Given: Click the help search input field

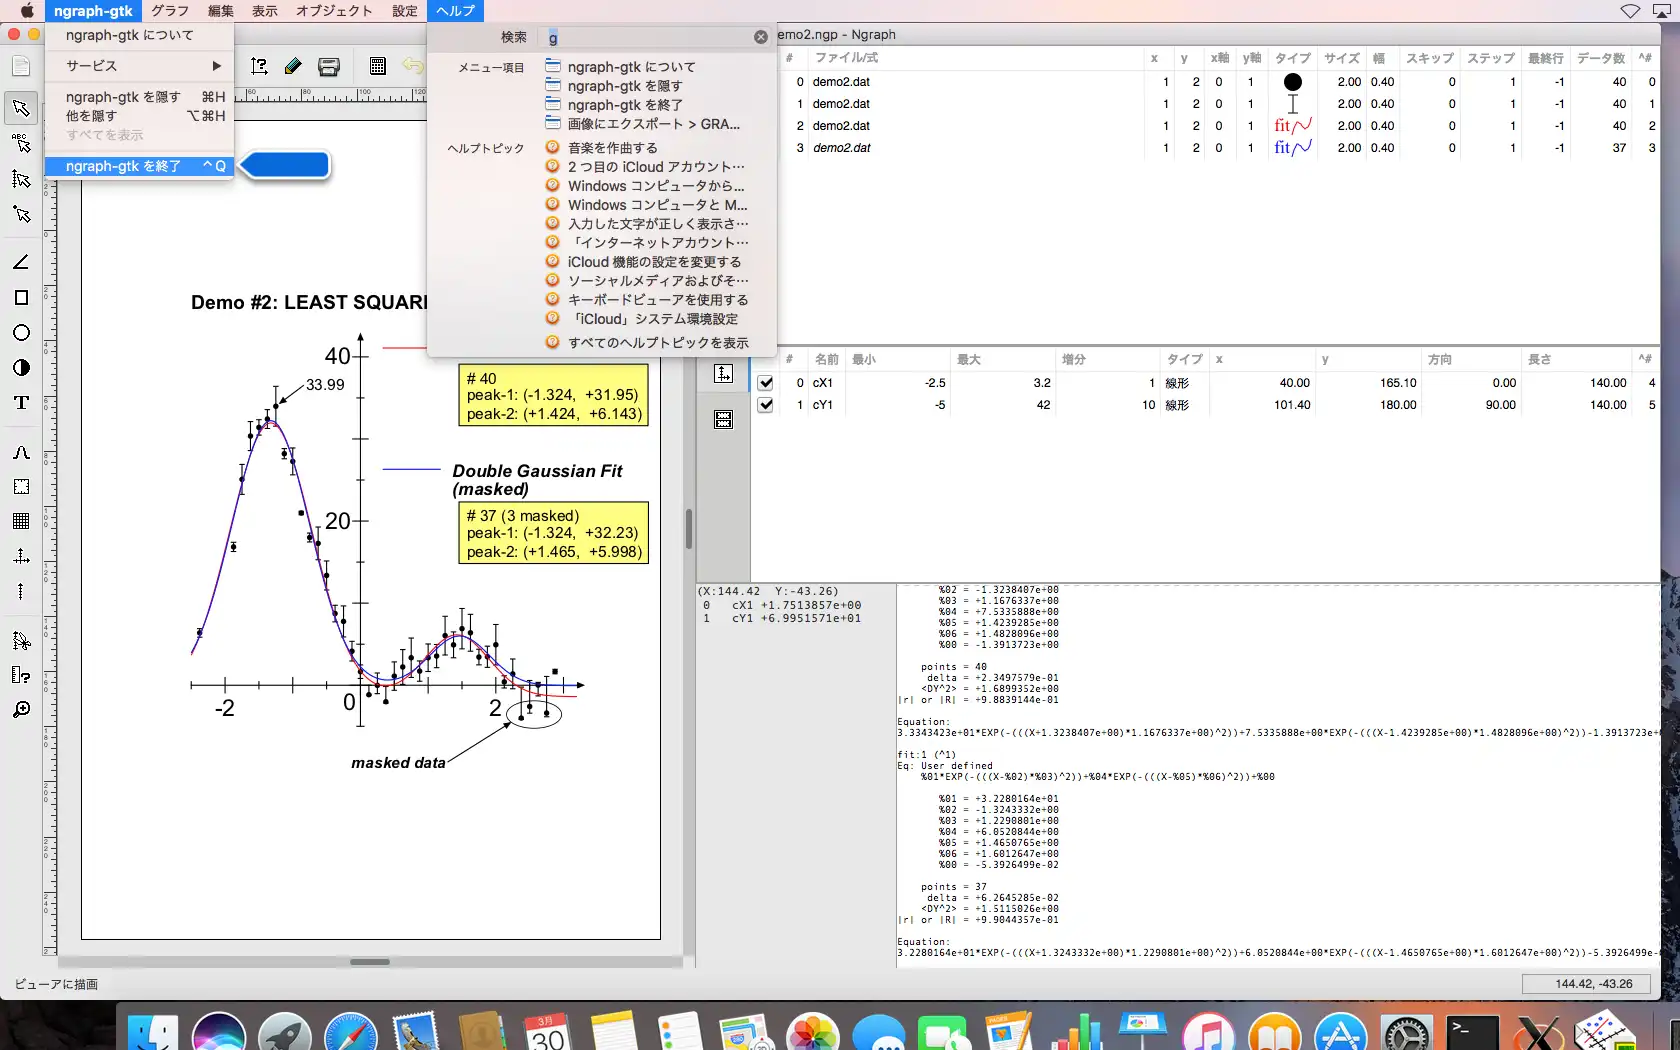Looking at the screenshot, I should pyautogui.click(x=650, y=37).
